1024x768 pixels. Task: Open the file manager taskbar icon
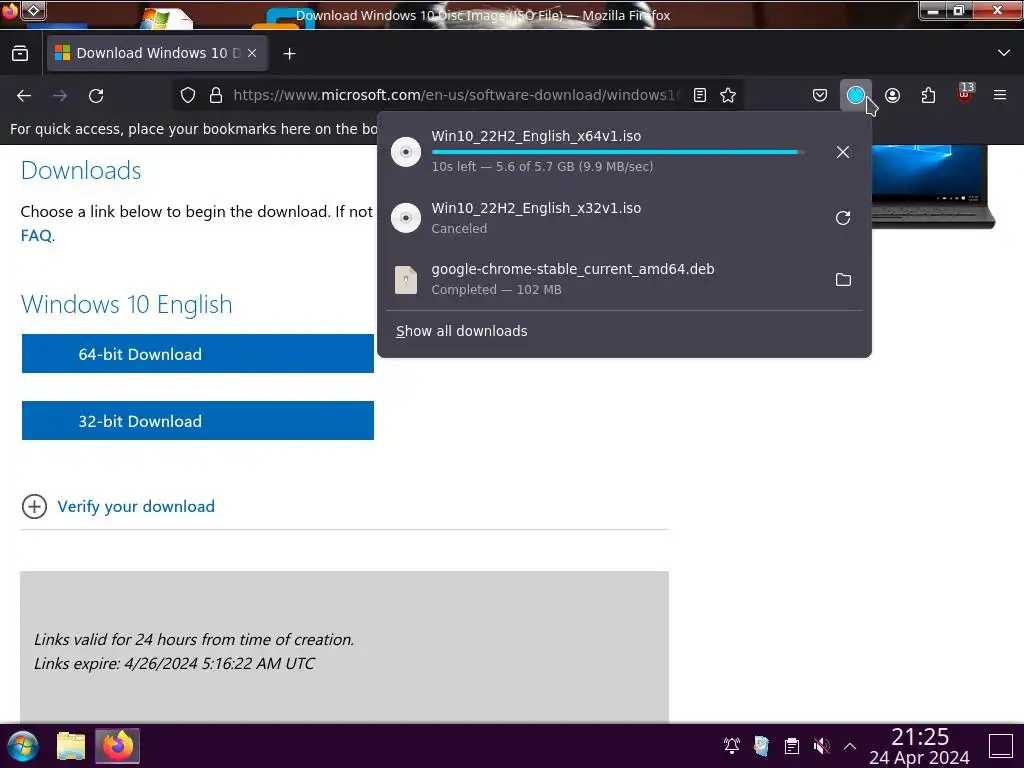point(71,746)
